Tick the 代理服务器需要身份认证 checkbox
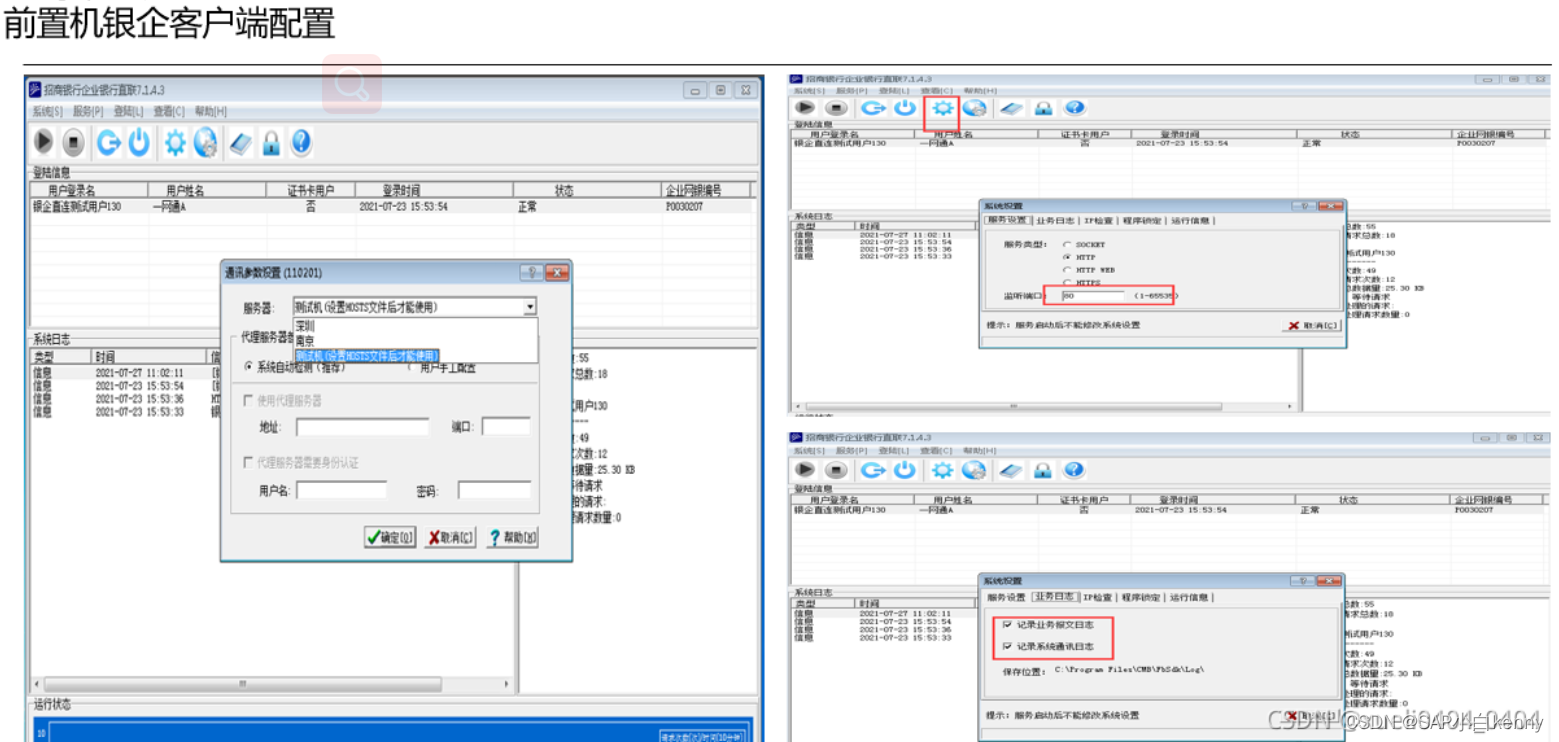 249,462
